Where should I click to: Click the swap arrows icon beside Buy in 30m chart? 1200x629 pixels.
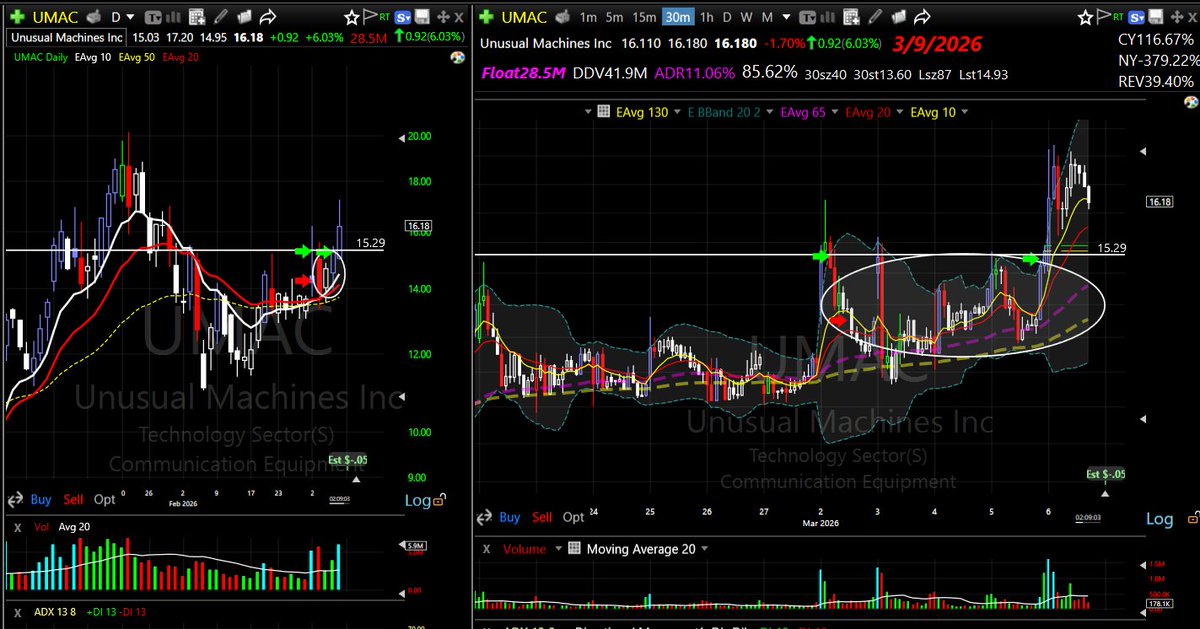point(485,517)
